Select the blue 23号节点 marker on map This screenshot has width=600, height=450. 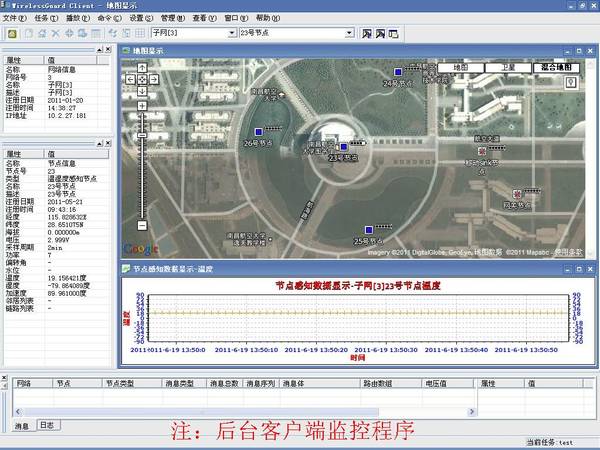click(344, 147)
